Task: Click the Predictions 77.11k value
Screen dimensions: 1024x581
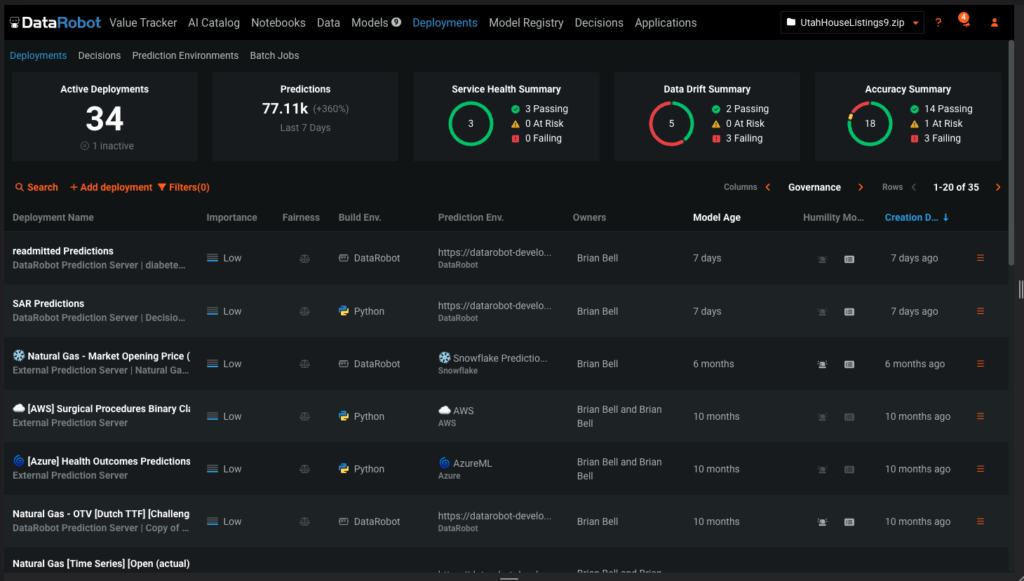Action: click(285, 108)
